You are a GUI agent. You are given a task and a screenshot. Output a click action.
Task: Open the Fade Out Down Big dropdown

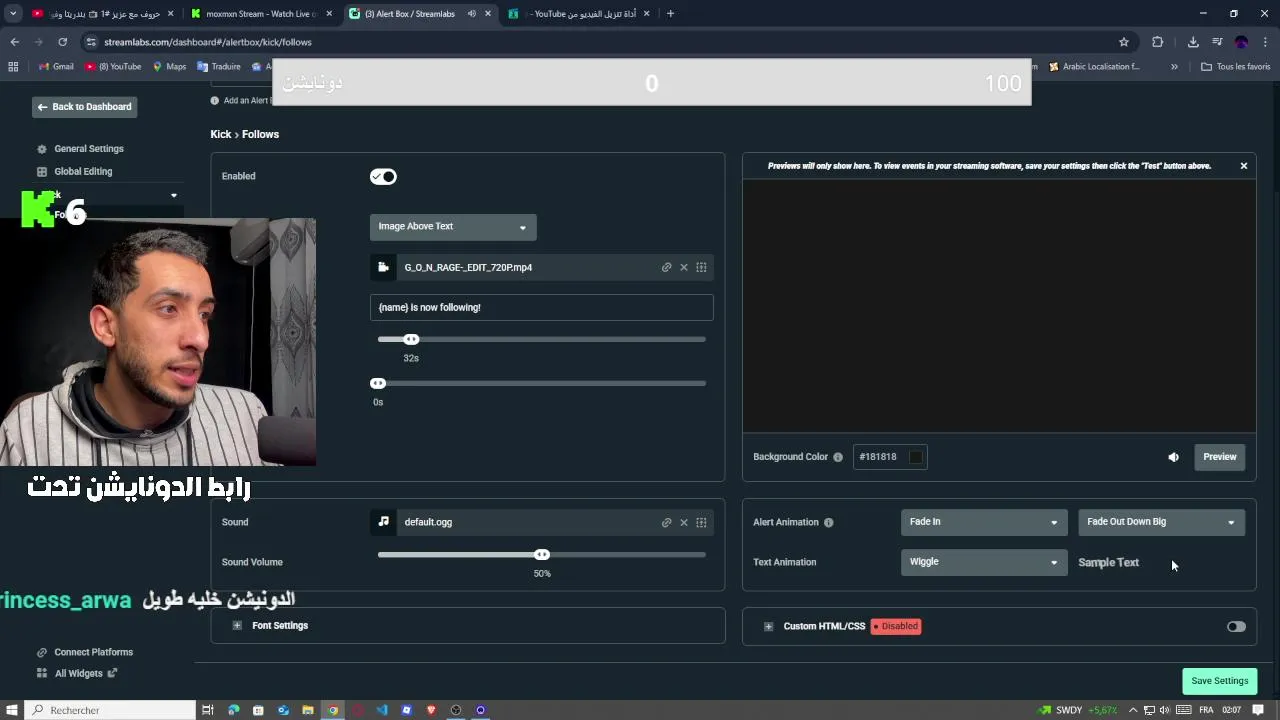pyautogui.click(x=1161, y=522)
